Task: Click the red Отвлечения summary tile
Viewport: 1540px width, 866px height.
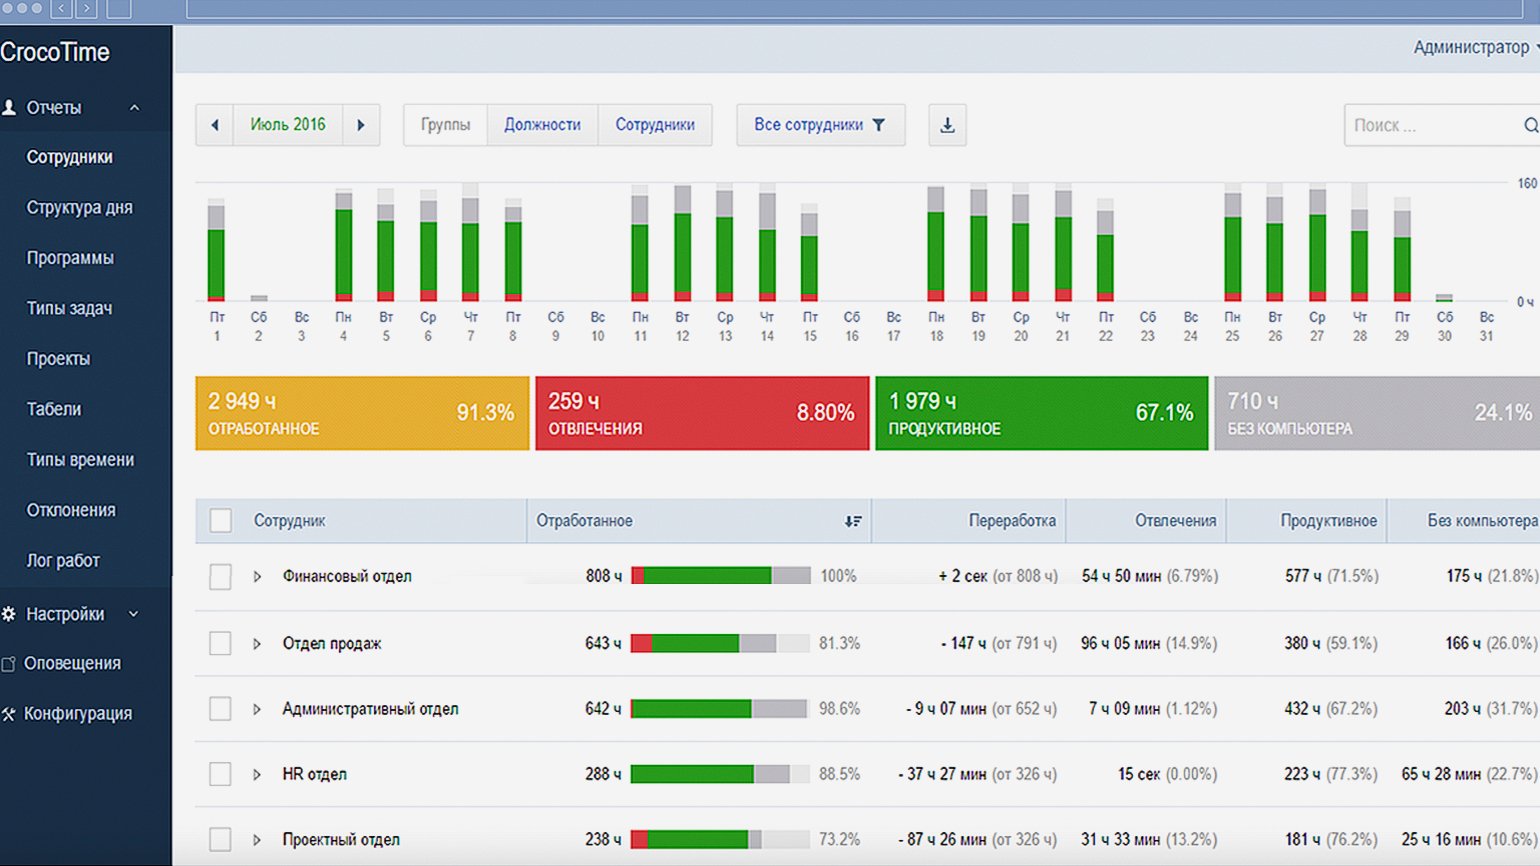Action: pos(702,413)
